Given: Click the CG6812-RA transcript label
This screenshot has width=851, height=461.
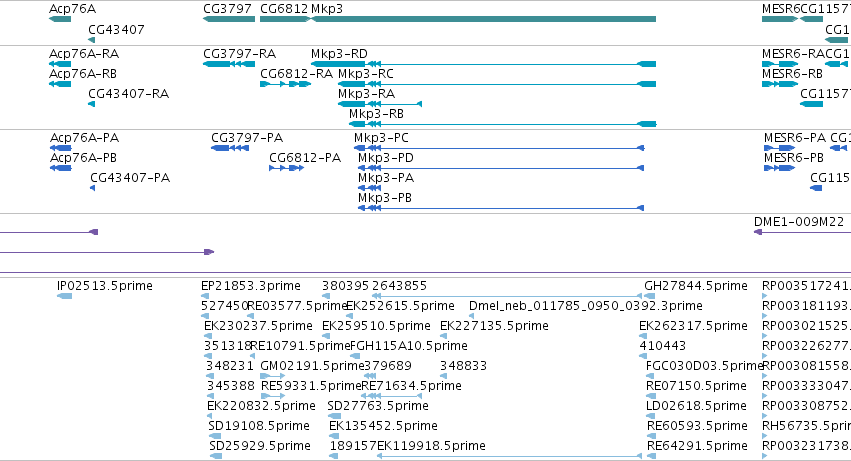Looking at the screenshot, I should 296,74.
